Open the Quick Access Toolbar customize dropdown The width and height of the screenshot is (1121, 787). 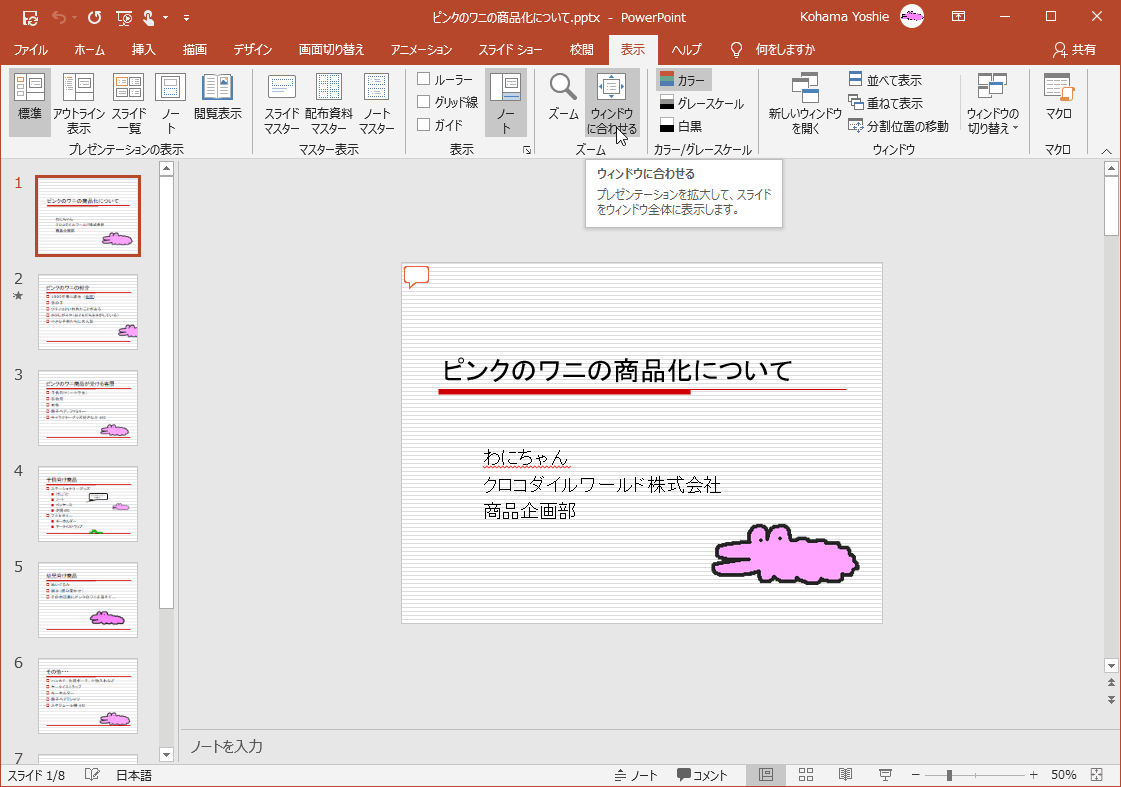(186, 17)
